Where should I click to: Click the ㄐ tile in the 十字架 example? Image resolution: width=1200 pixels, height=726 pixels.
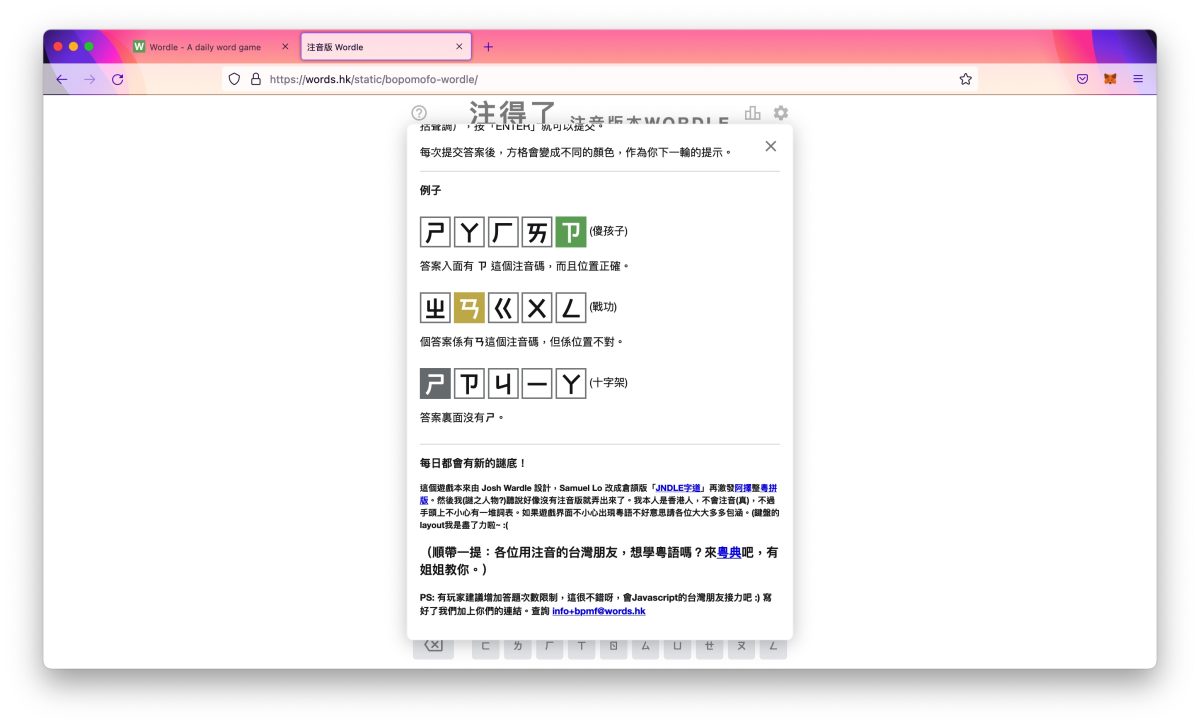coord(503,384)
